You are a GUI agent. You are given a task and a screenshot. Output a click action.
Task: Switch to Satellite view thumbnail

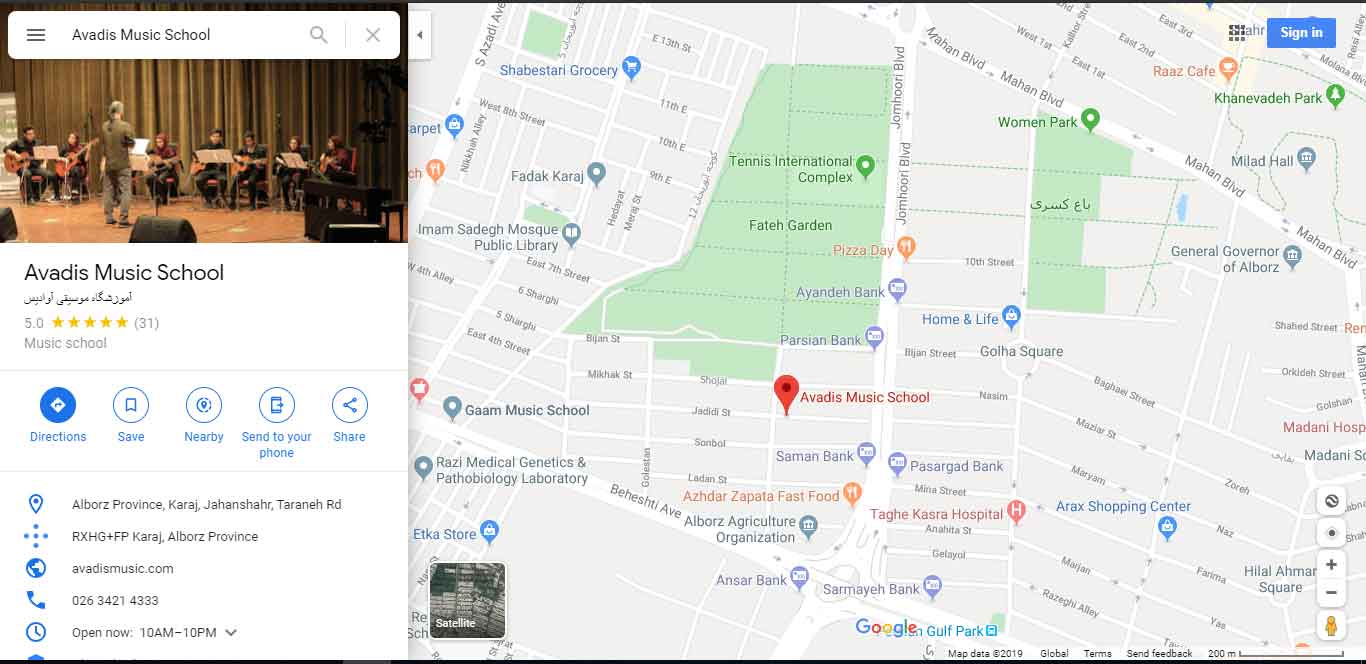[468, 600]
